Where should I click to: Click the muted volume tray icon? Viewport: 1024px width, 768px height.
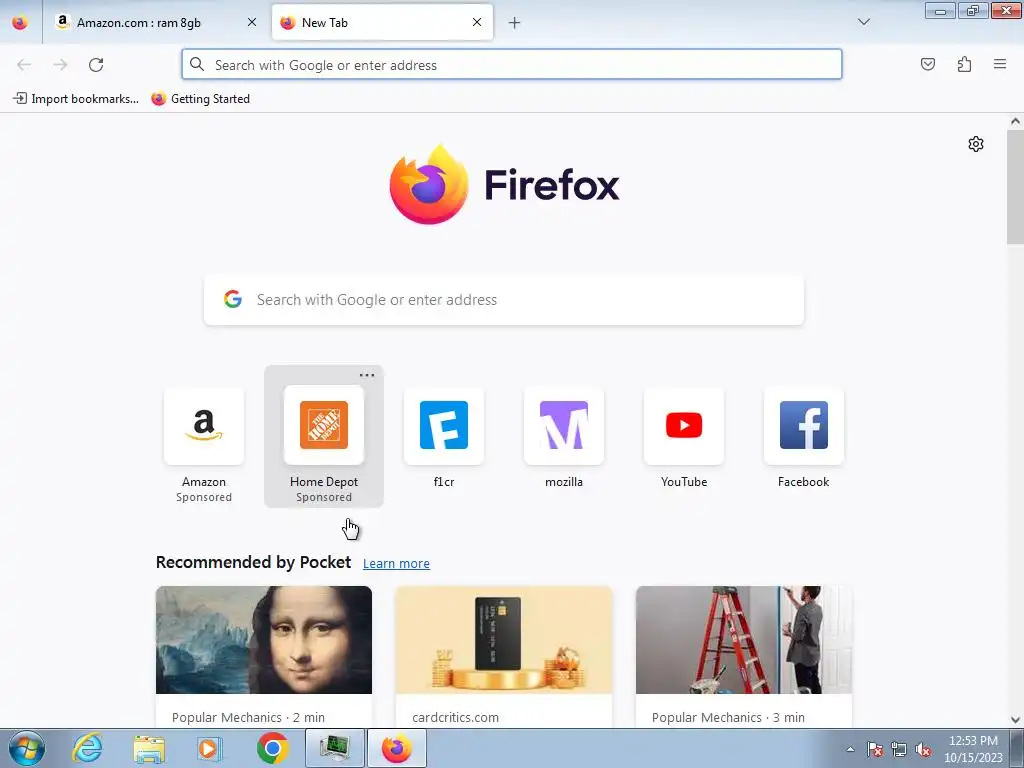[x=923, y=749]
